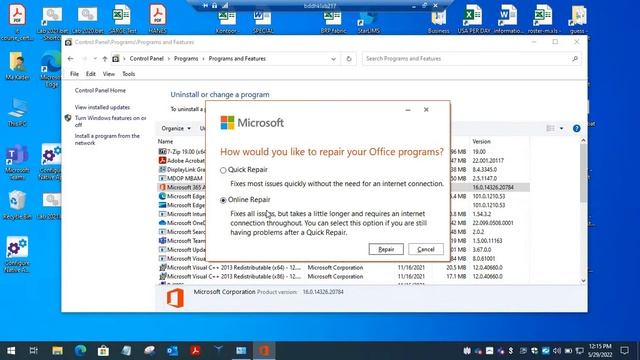Viewport: 640px width, 360px height.
Task: Open Turn Windows features on or off
Action: (110, 121)
